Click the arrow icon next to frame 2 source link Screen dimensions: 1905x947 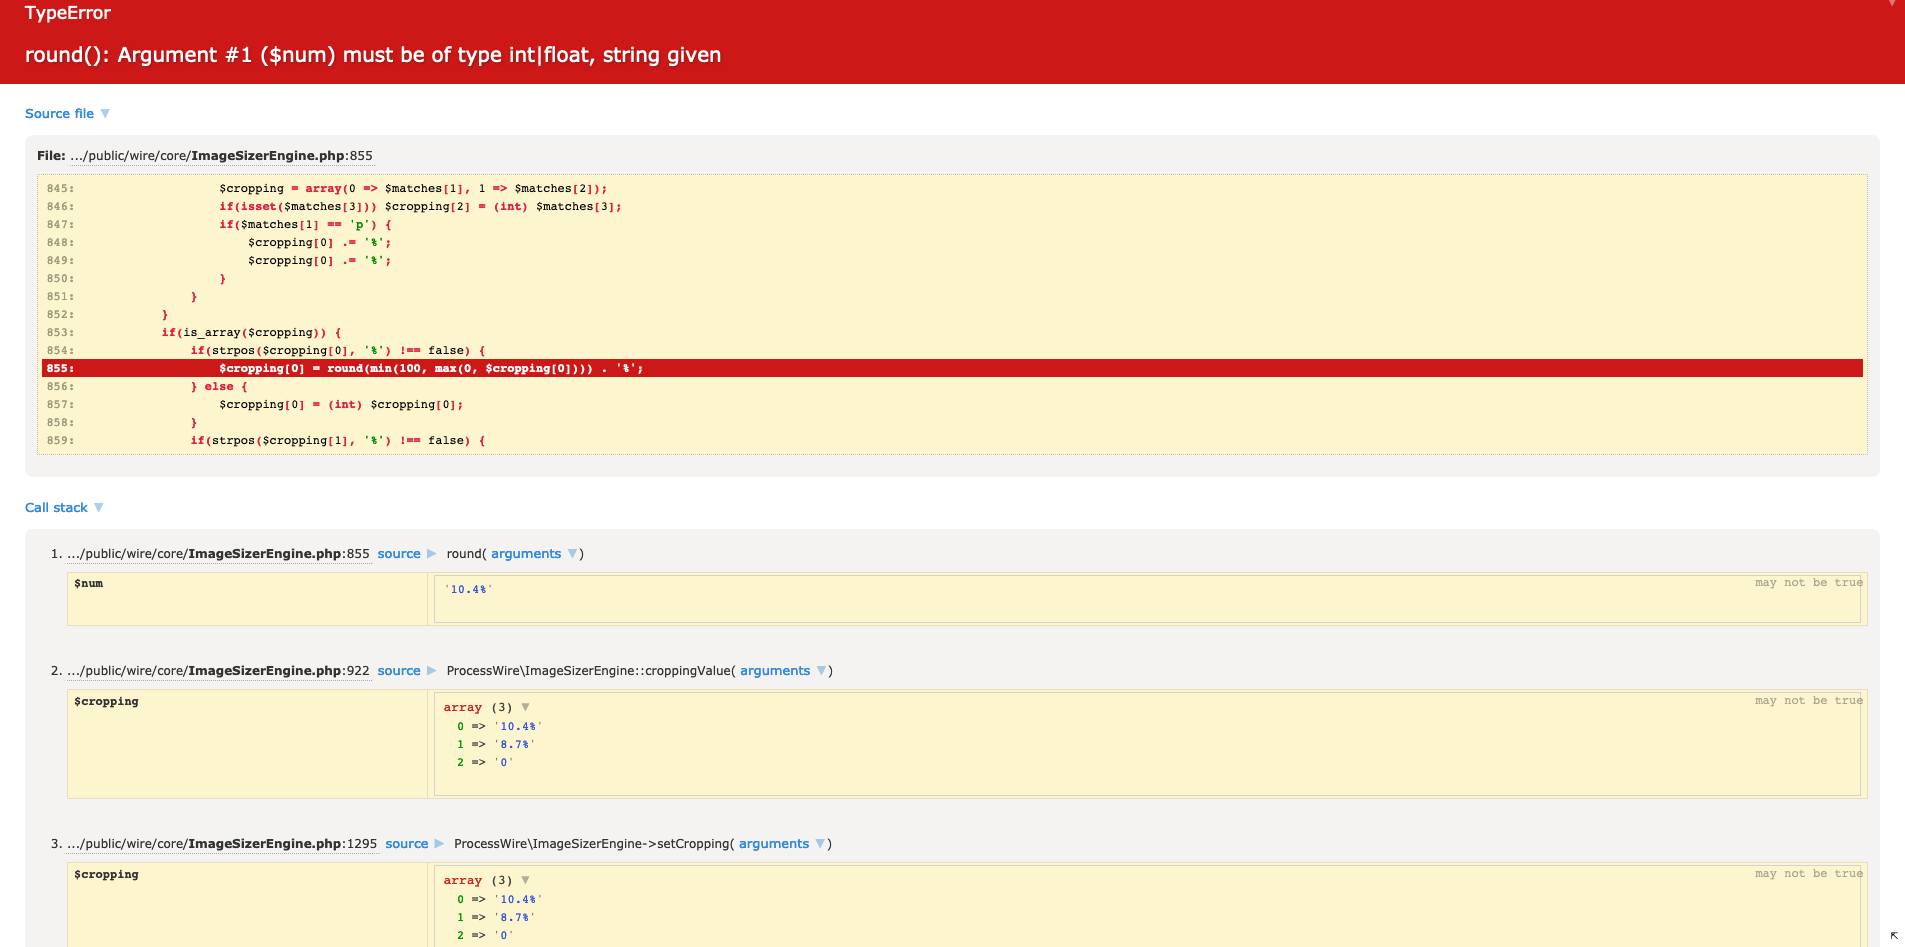coord(431,670)
